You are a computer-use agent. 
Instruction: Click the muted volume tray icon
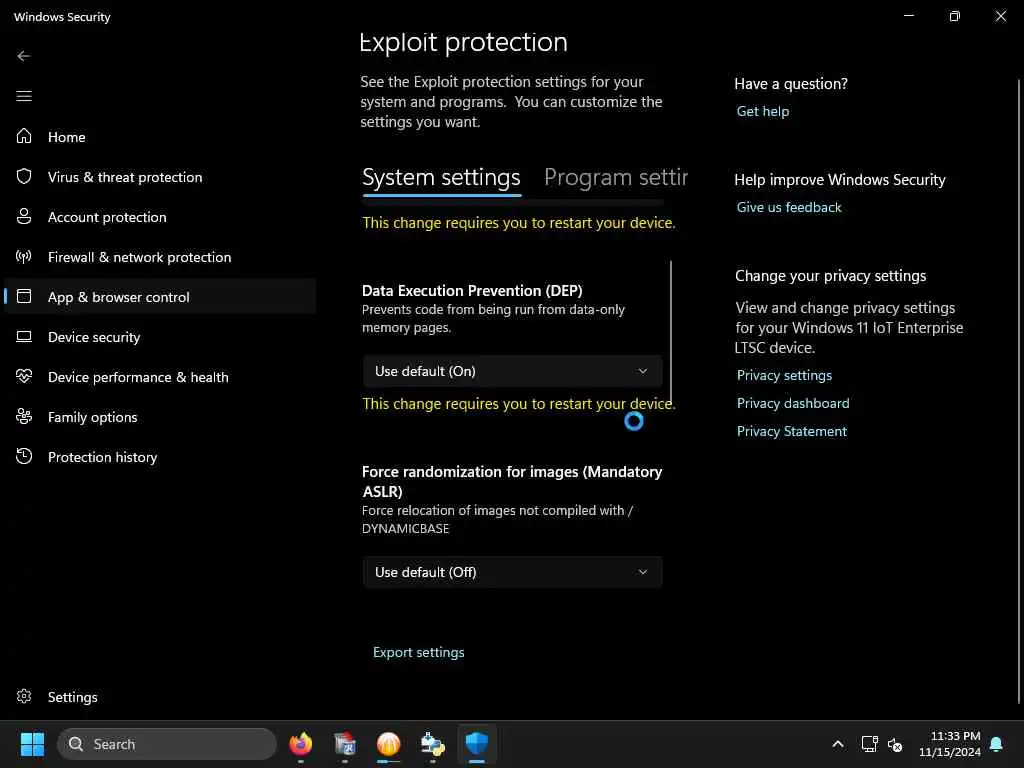tap(895, 744)
